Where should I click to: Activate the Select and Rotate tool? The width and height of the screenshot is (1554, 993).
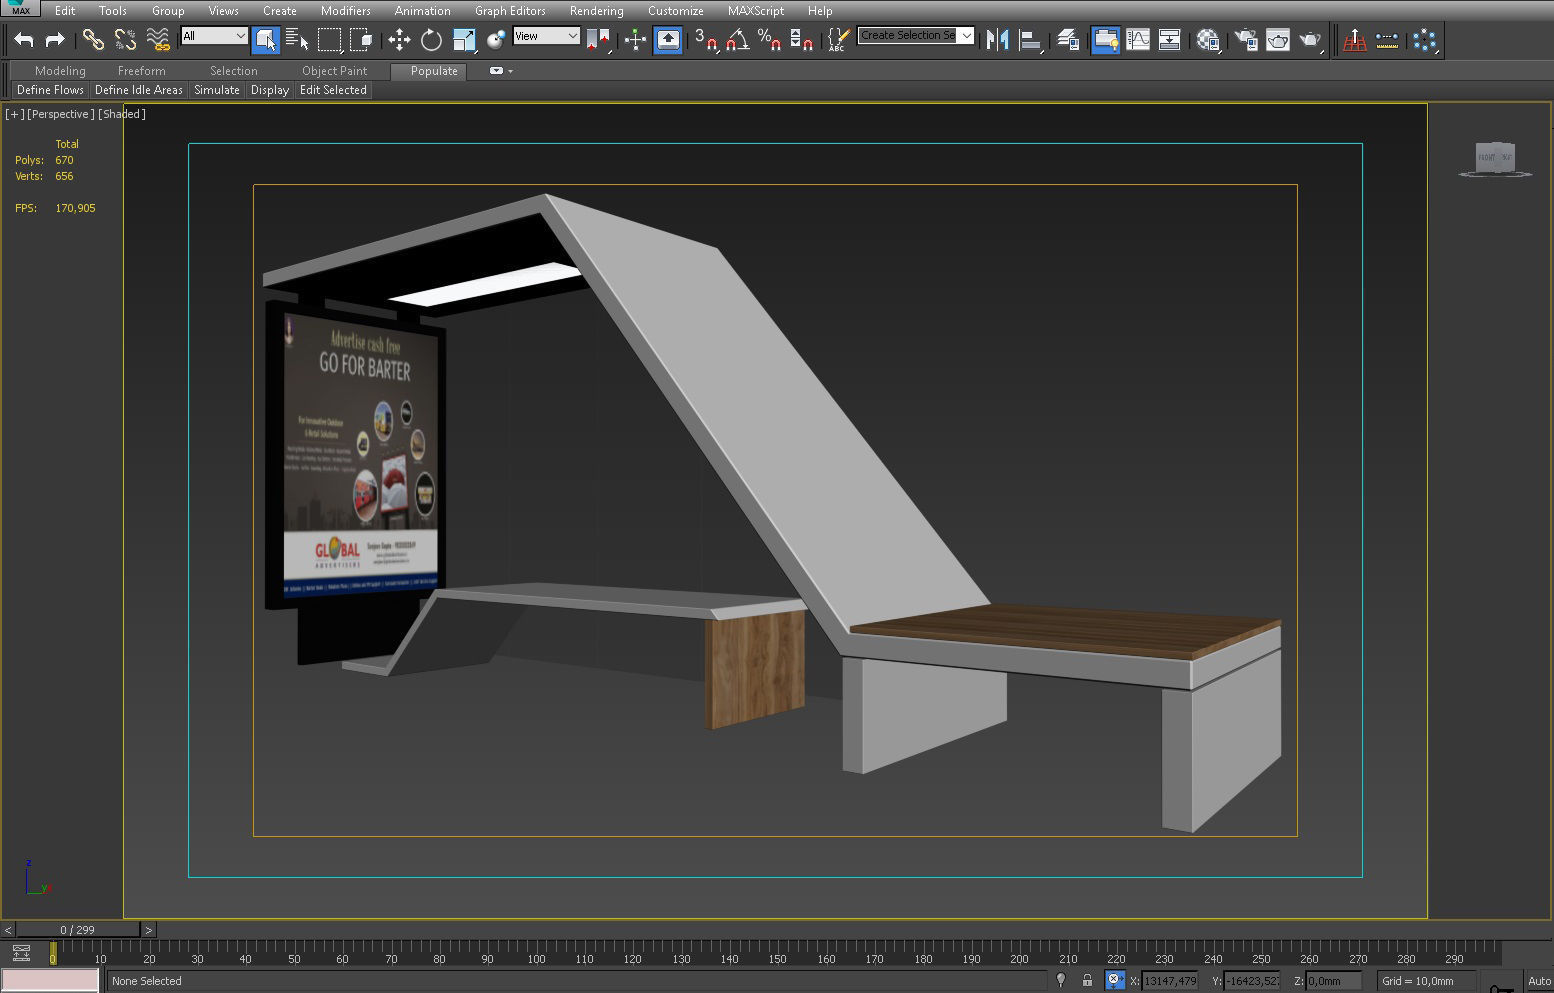(x=431, y=40)
